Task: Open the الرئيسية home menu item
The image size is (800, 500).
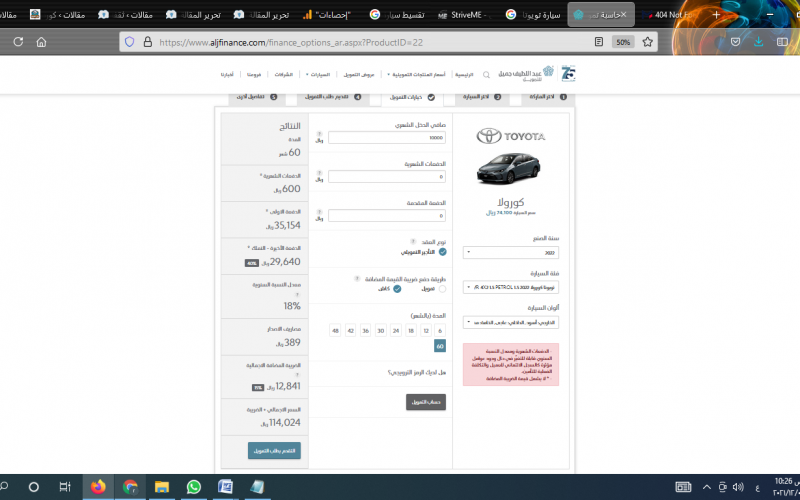Action: (464, 74)
